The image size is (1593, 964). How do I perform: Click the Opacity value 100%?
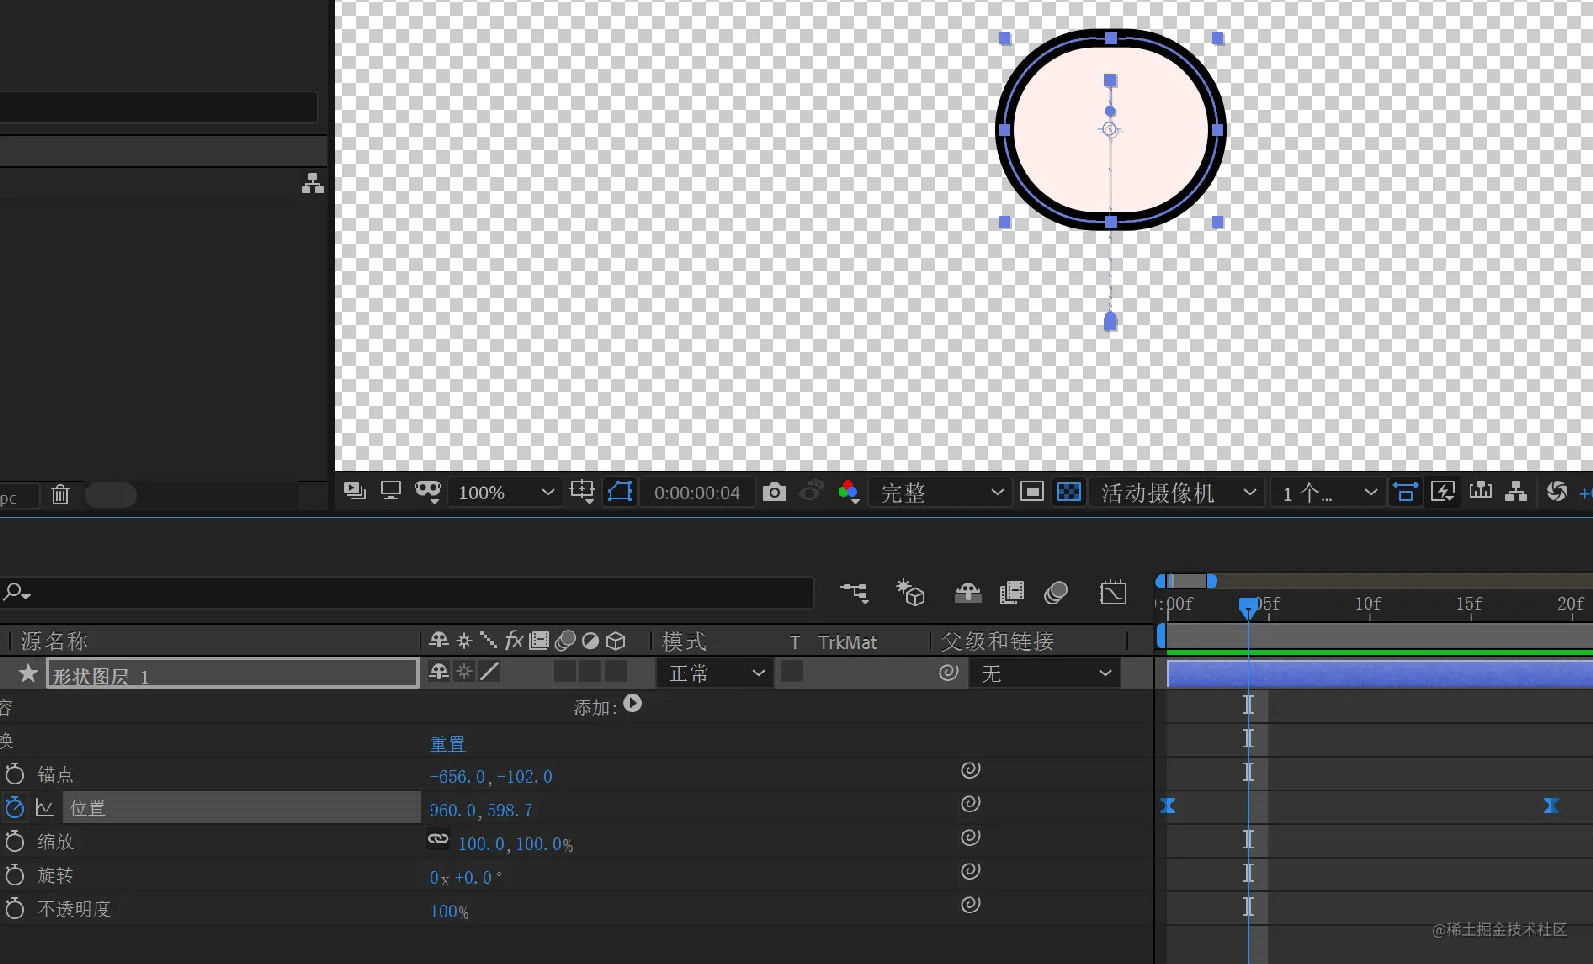tap(449, 911)
